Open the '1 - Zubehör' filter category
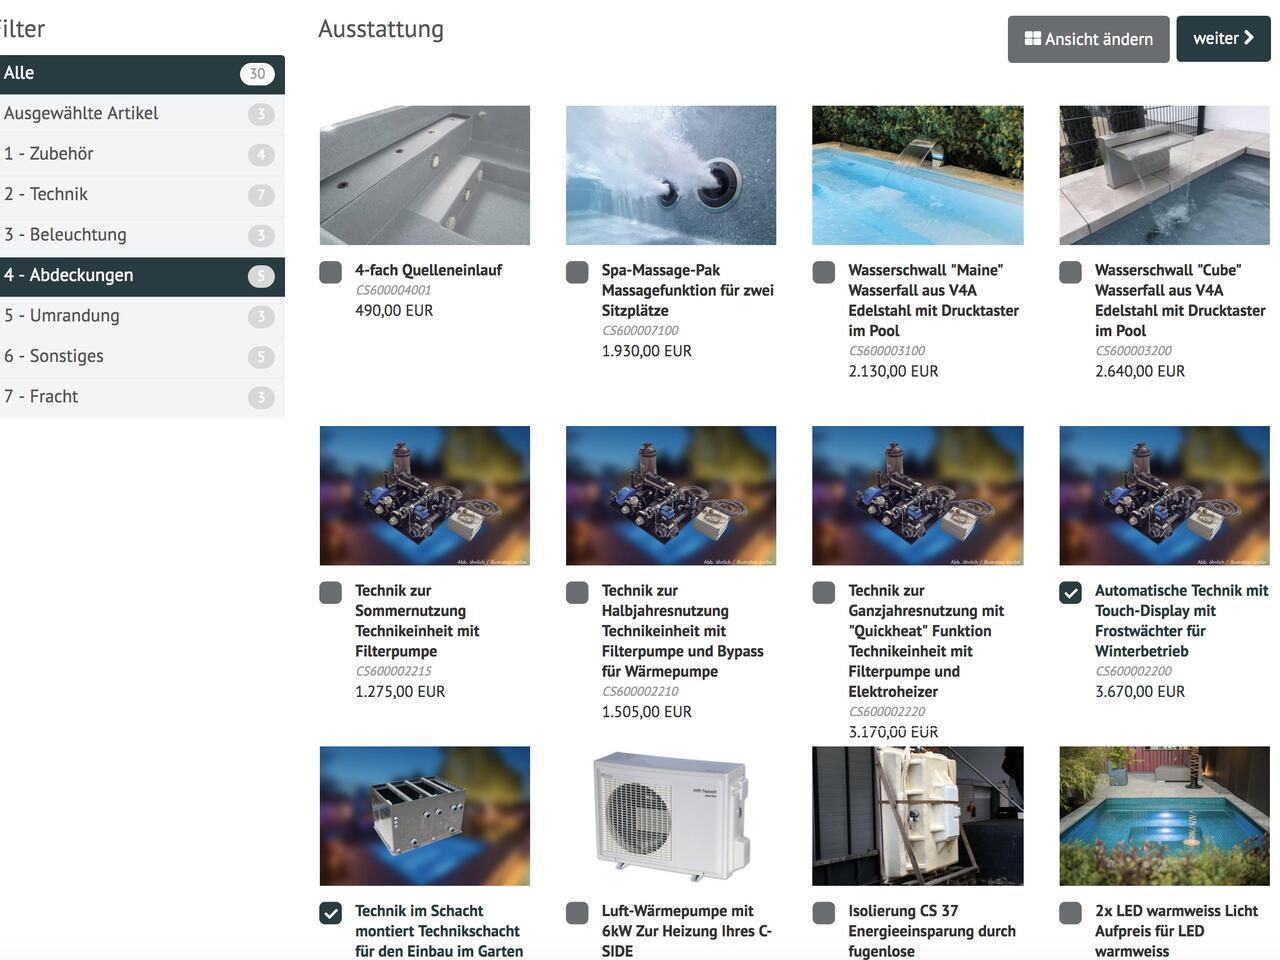 tap(142, 154)
